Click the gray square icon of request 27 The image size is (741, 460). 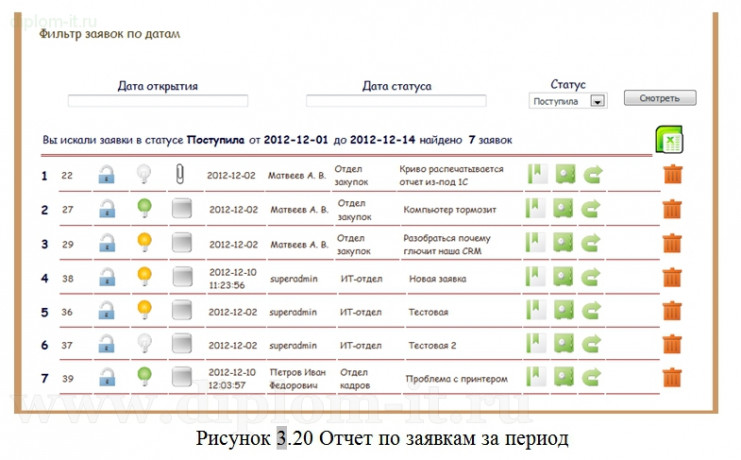(182, 208)
